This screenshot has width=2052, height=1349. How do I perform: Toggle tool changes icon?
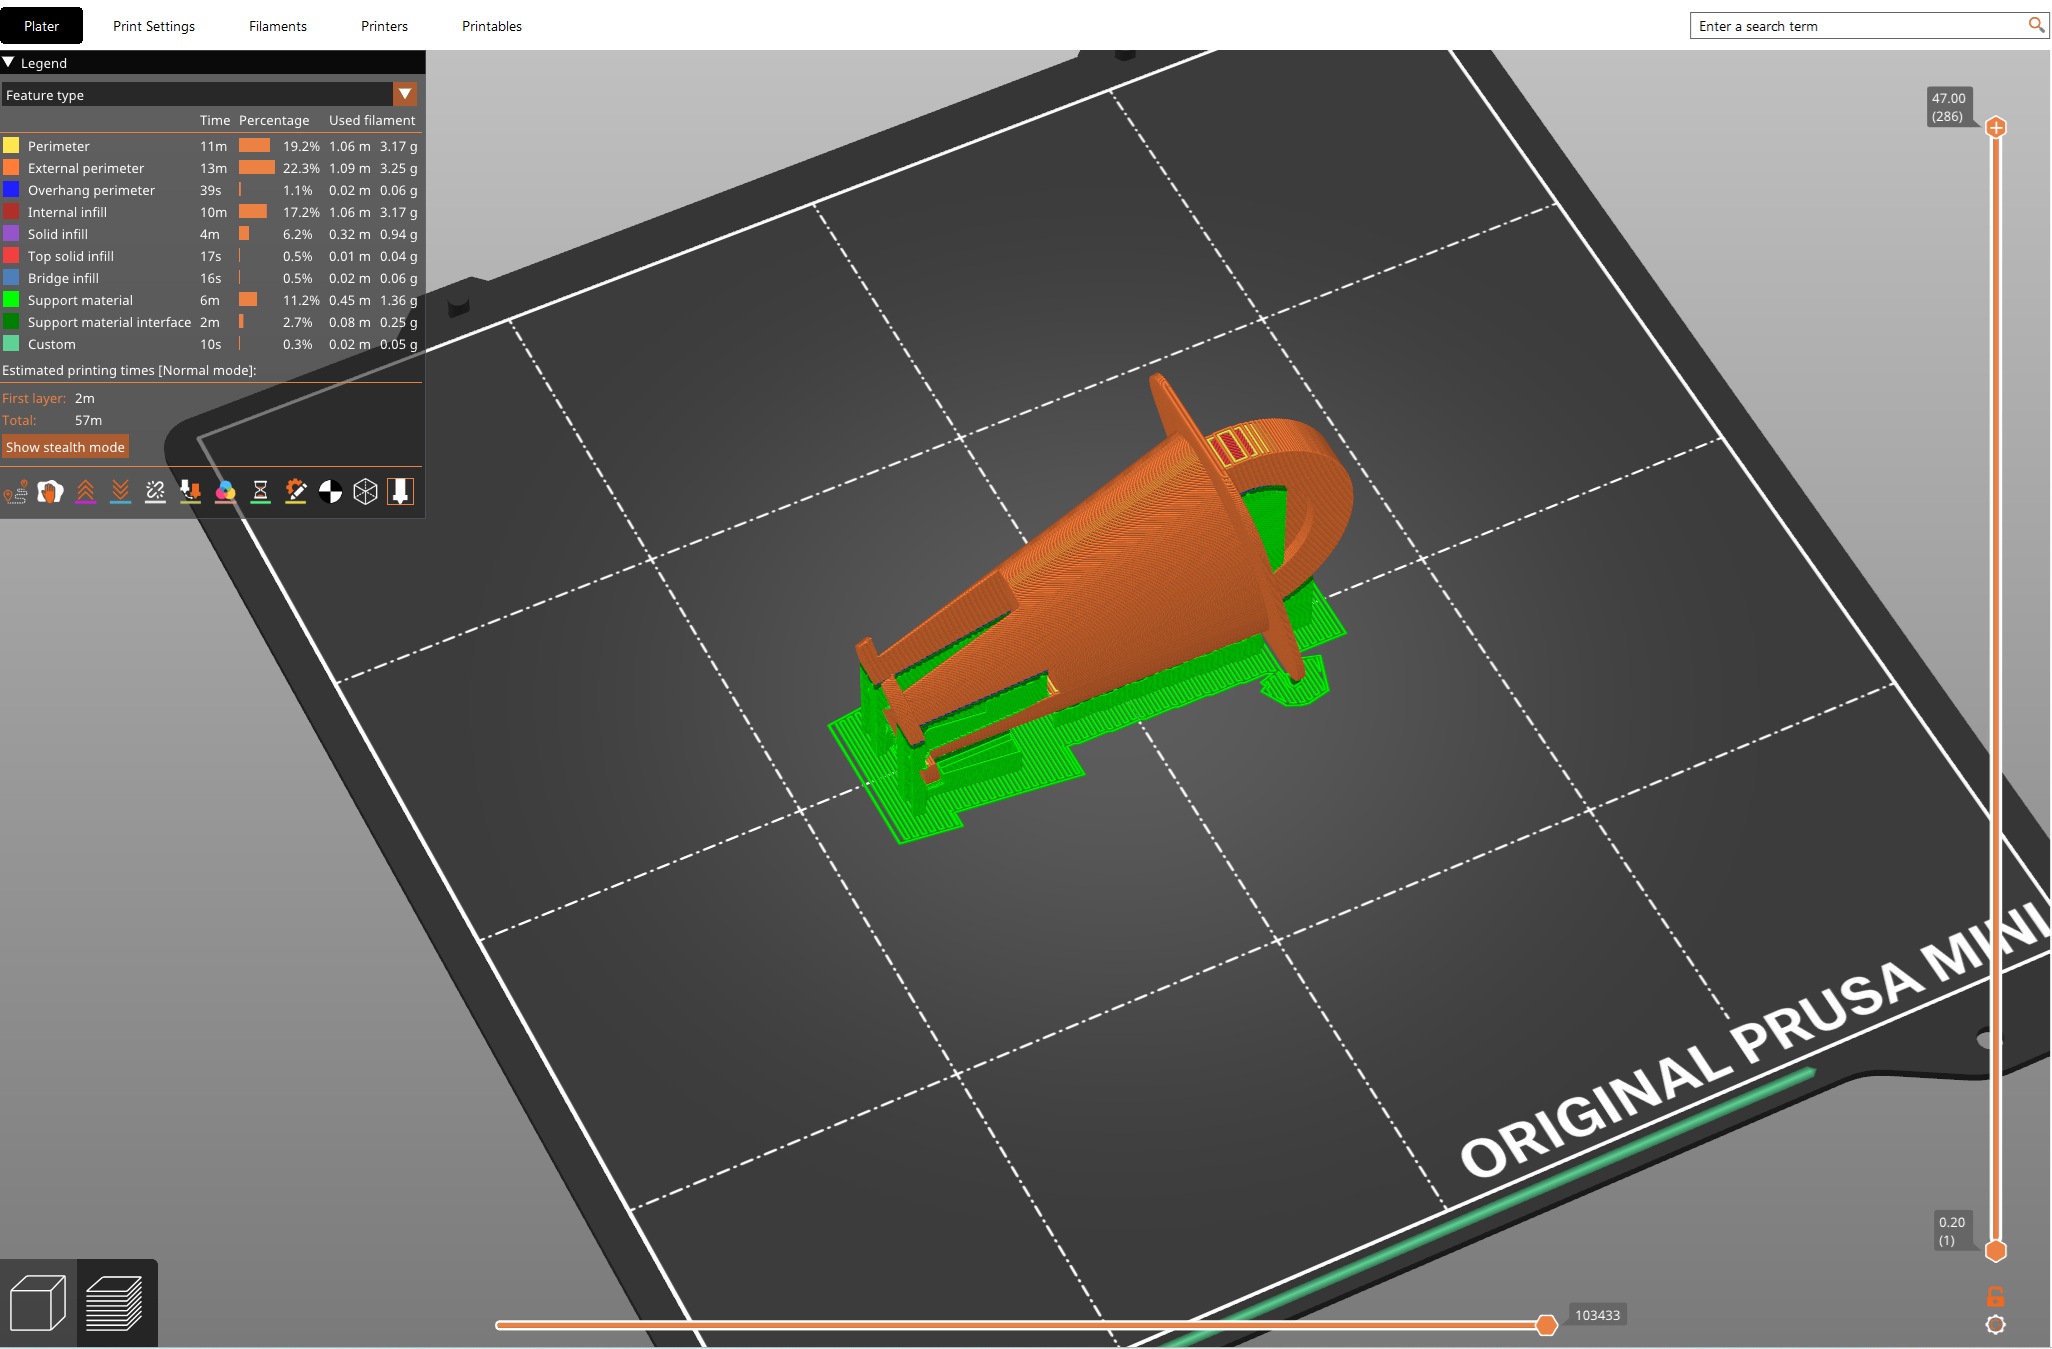190,492
